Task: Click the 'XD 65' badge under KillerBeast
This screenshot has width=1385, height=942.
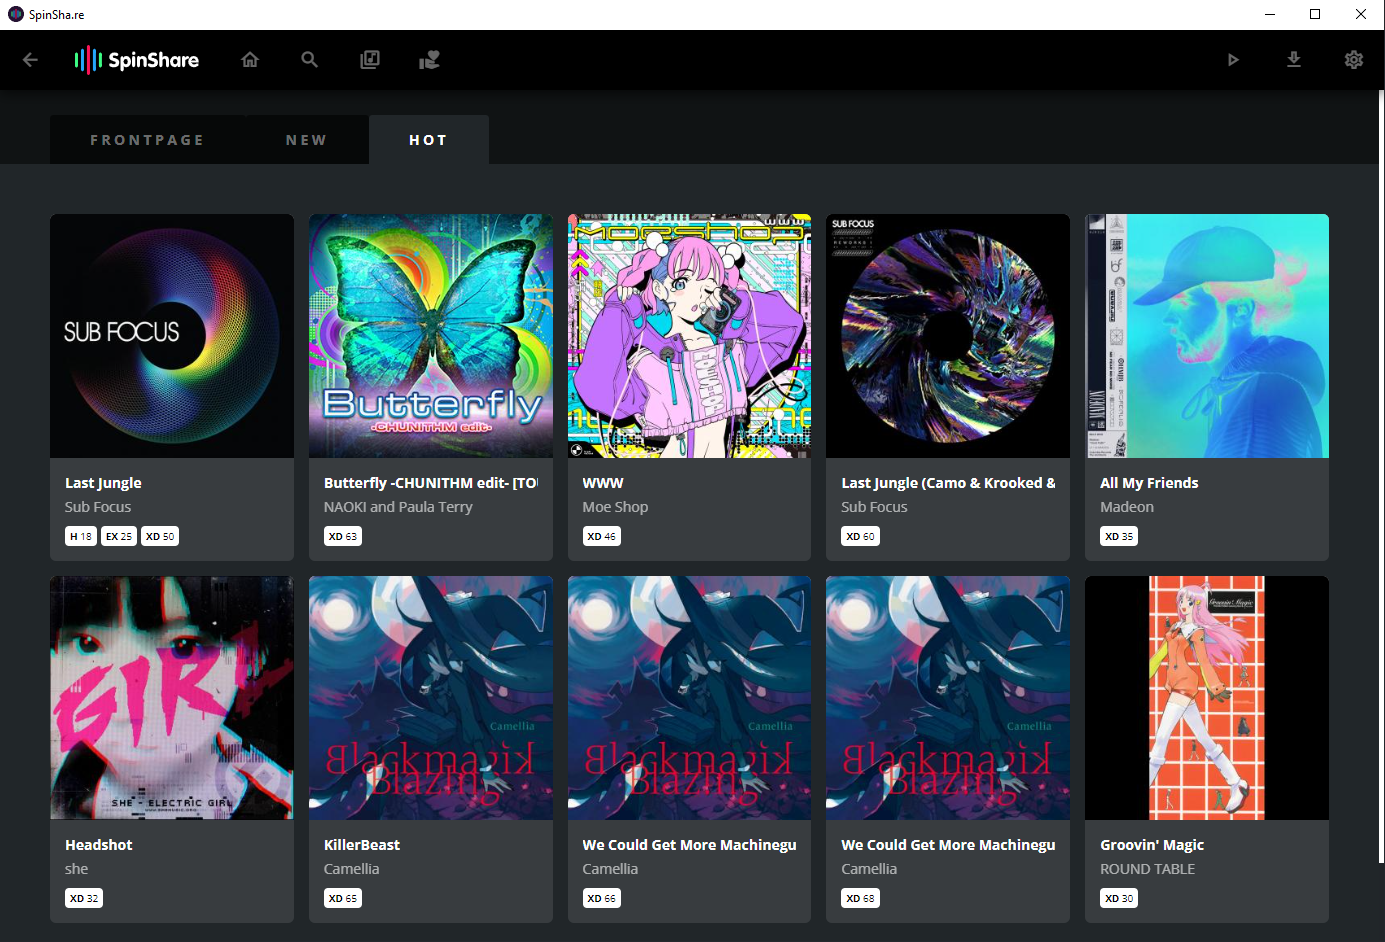Action: click(x=343, y=898)
